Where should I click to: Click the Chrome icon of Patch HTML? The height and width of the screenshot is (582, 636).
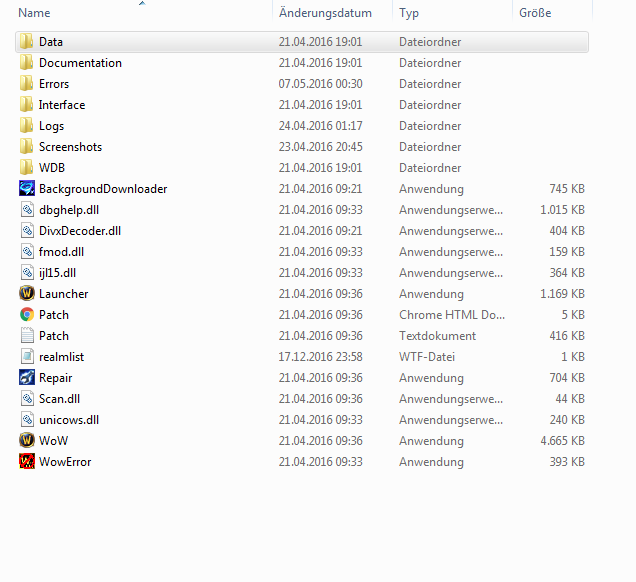[27, 315]
